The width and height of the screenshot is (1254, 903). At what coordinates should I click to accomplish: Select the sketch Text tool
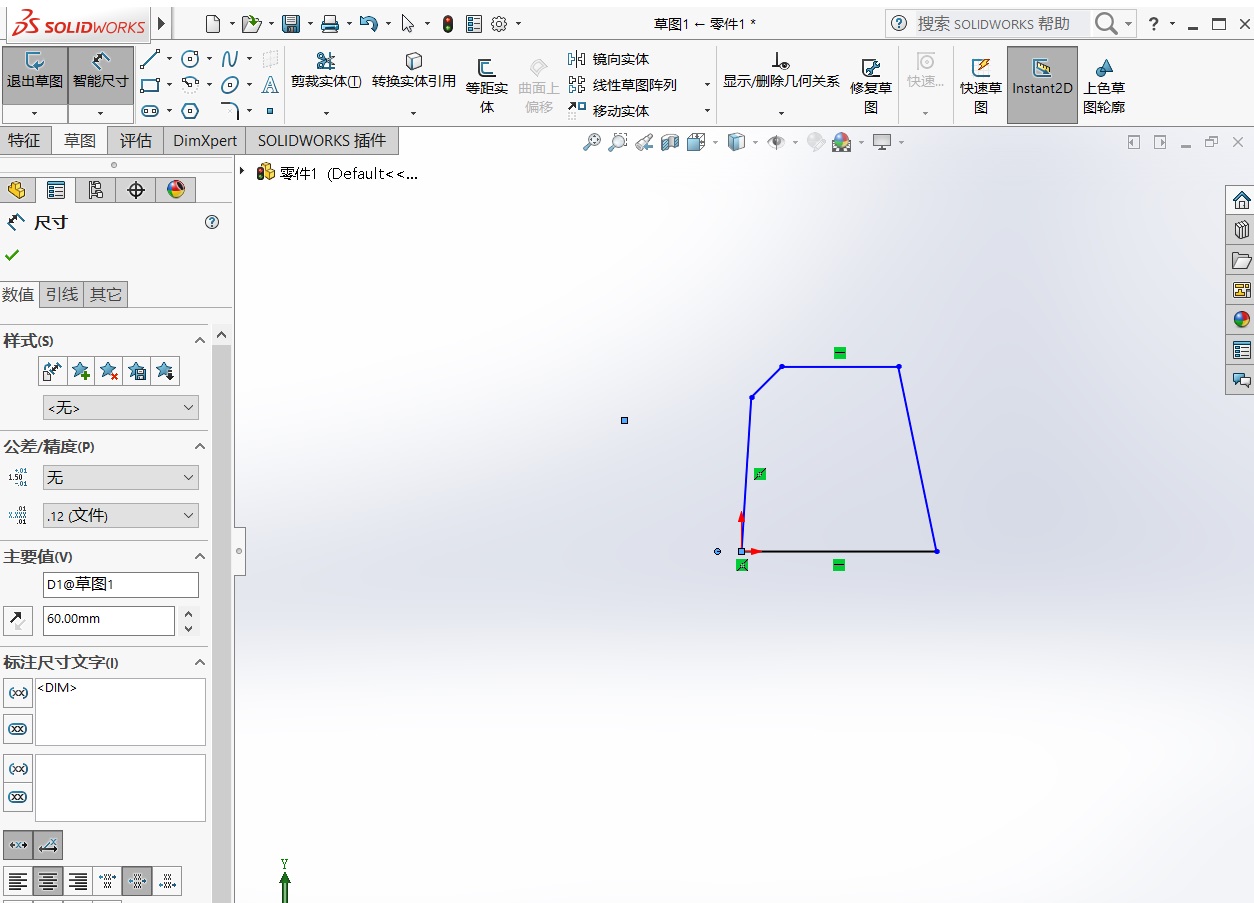(x=270, y=85)
